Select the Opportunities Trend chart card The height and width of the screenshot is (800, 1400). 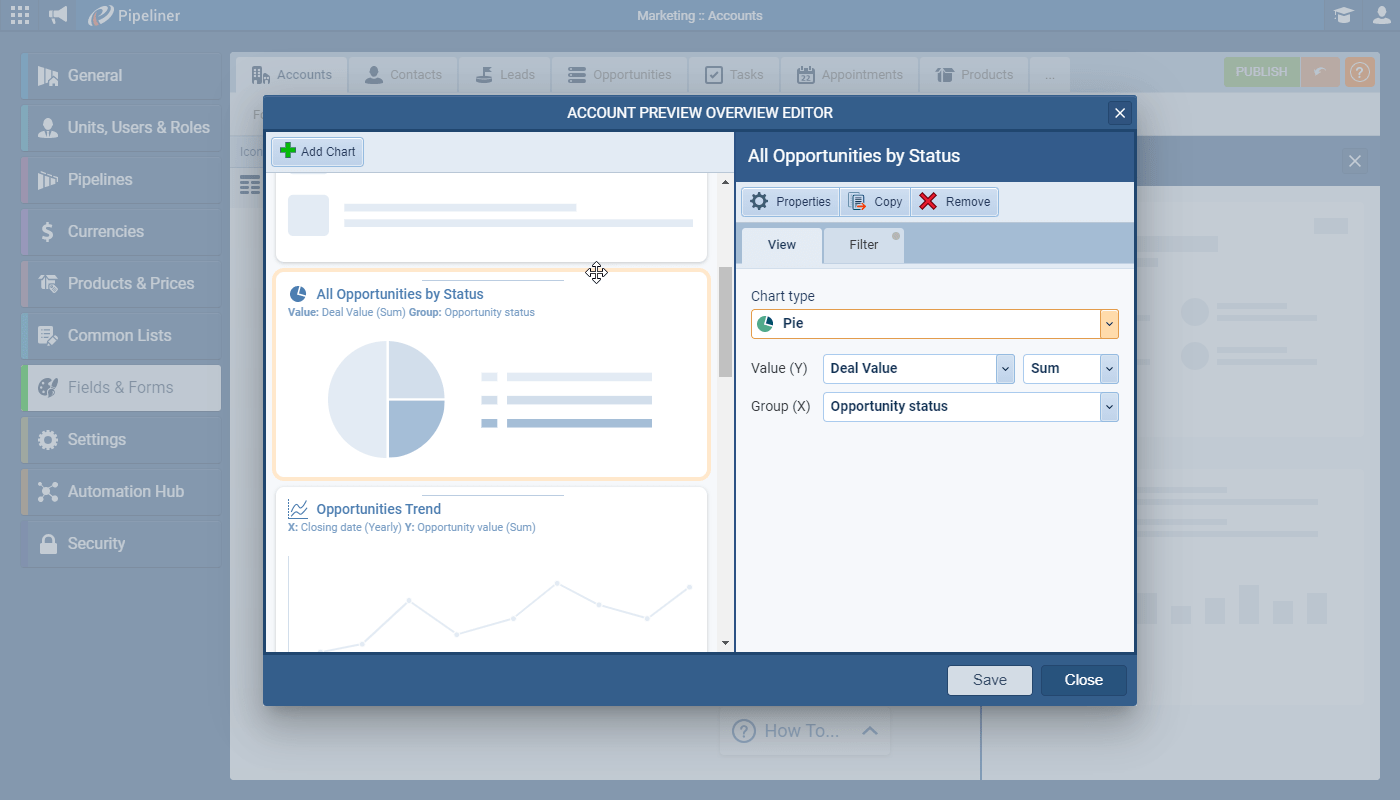491,570
